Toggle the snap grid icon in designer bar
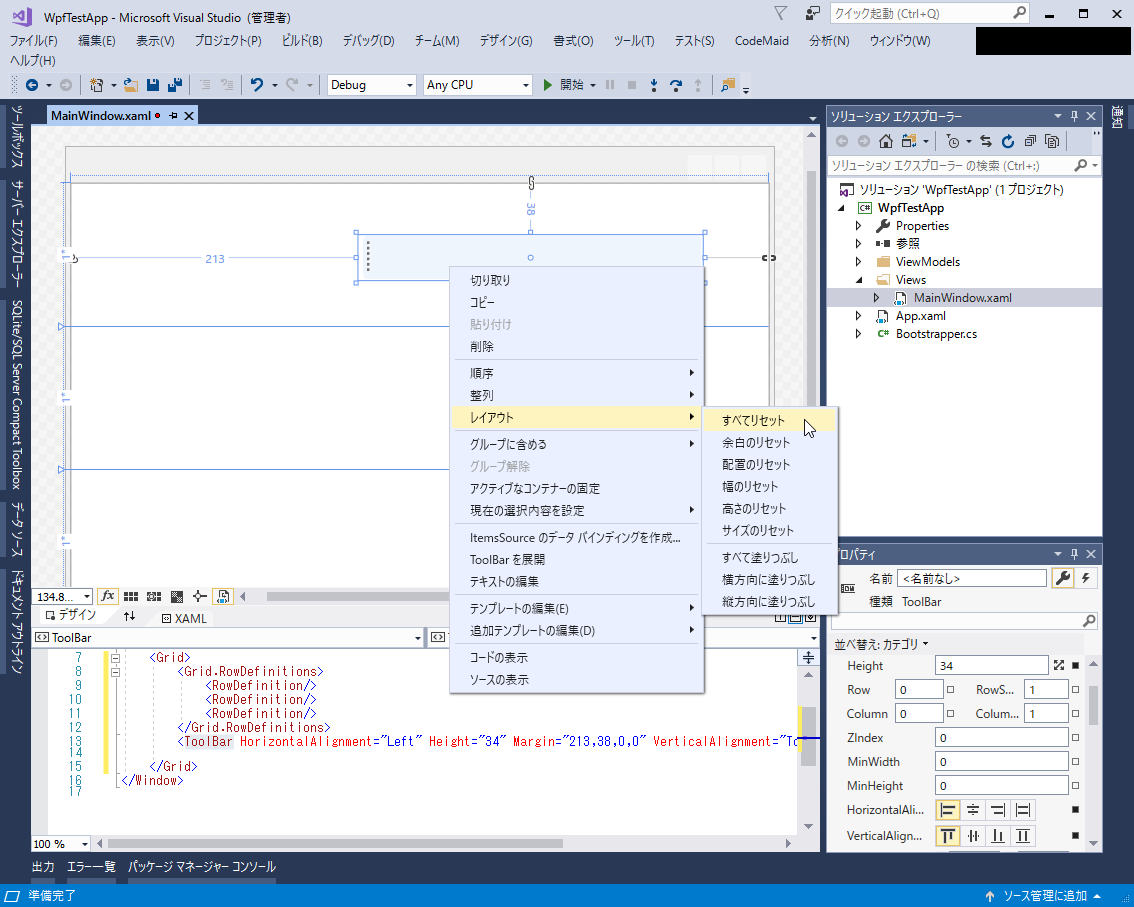Screen dimensions: 1134x907 point(131,597)
